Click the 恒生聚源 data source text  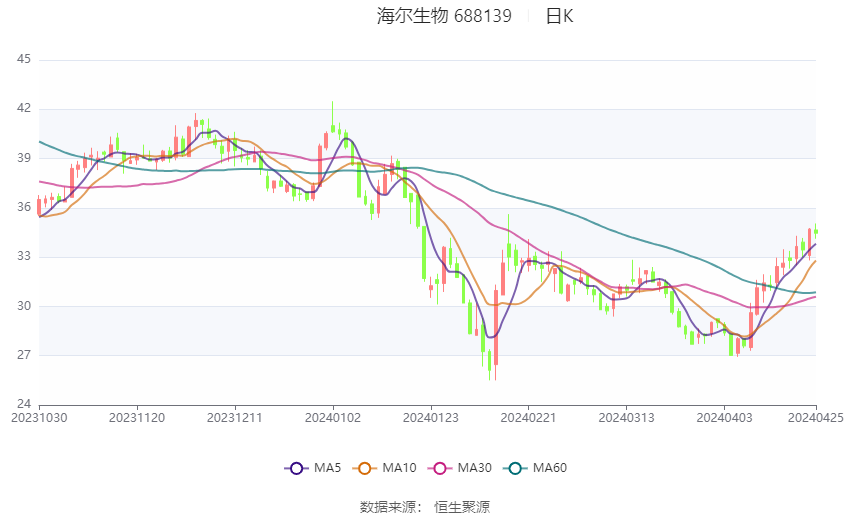tap(462, 507)
